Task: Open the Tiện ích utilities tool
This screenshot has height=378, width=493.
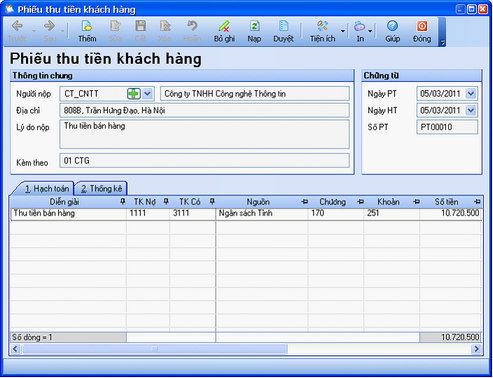Action: pos(322,31)
